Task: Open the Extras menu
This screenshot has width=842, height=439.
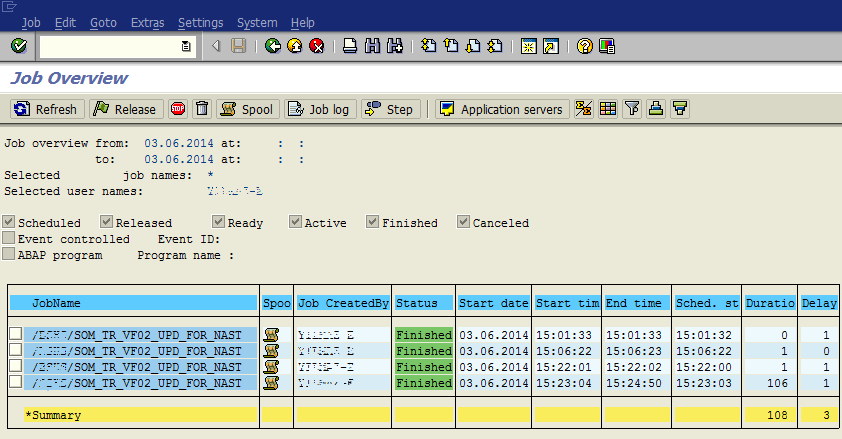Action: pos(147,23)
